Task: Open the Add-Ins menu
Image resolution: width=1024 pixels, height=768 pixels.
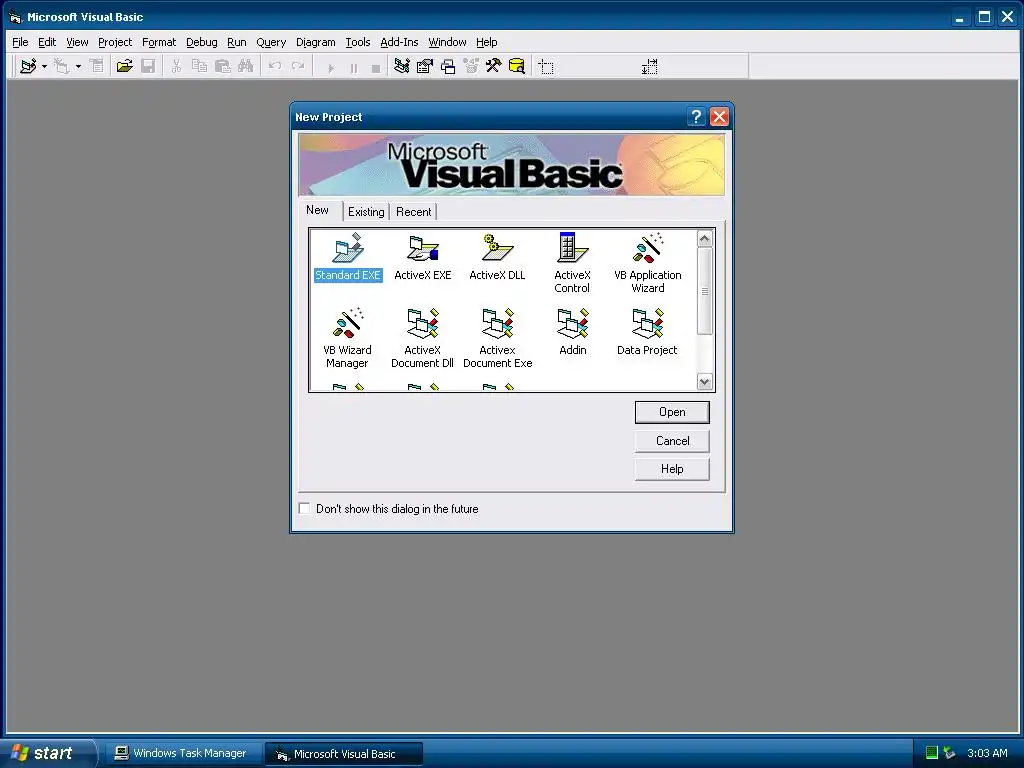Action: pos(399,42)
